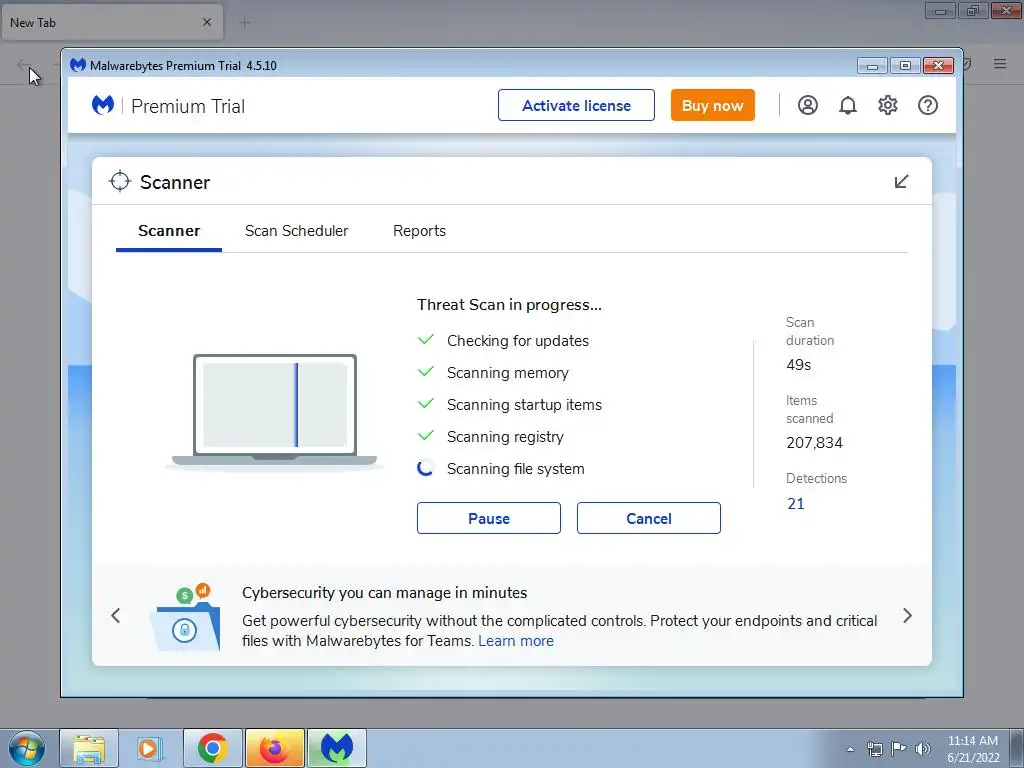Show the previous promotional banner
Viewport: 1024px width, 768px height.
click(x=116, y=615)
